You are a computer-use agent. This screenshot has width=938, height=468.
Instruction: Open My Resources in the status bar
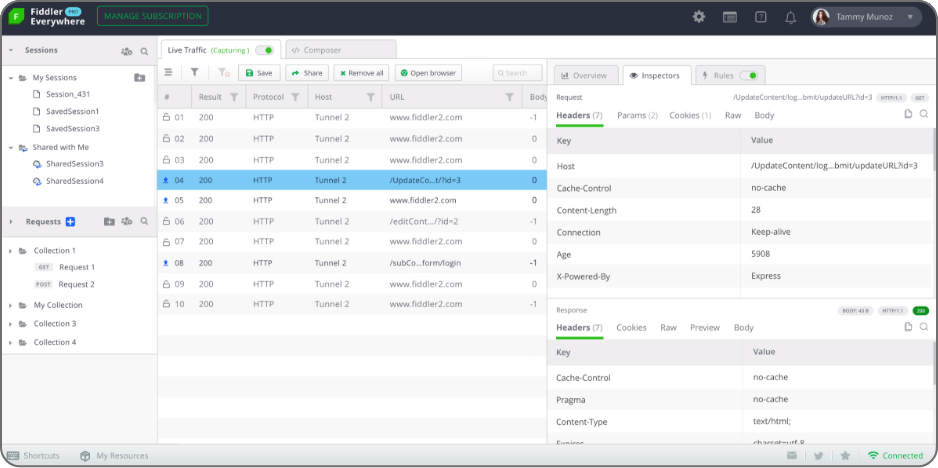tap(114, 455)
